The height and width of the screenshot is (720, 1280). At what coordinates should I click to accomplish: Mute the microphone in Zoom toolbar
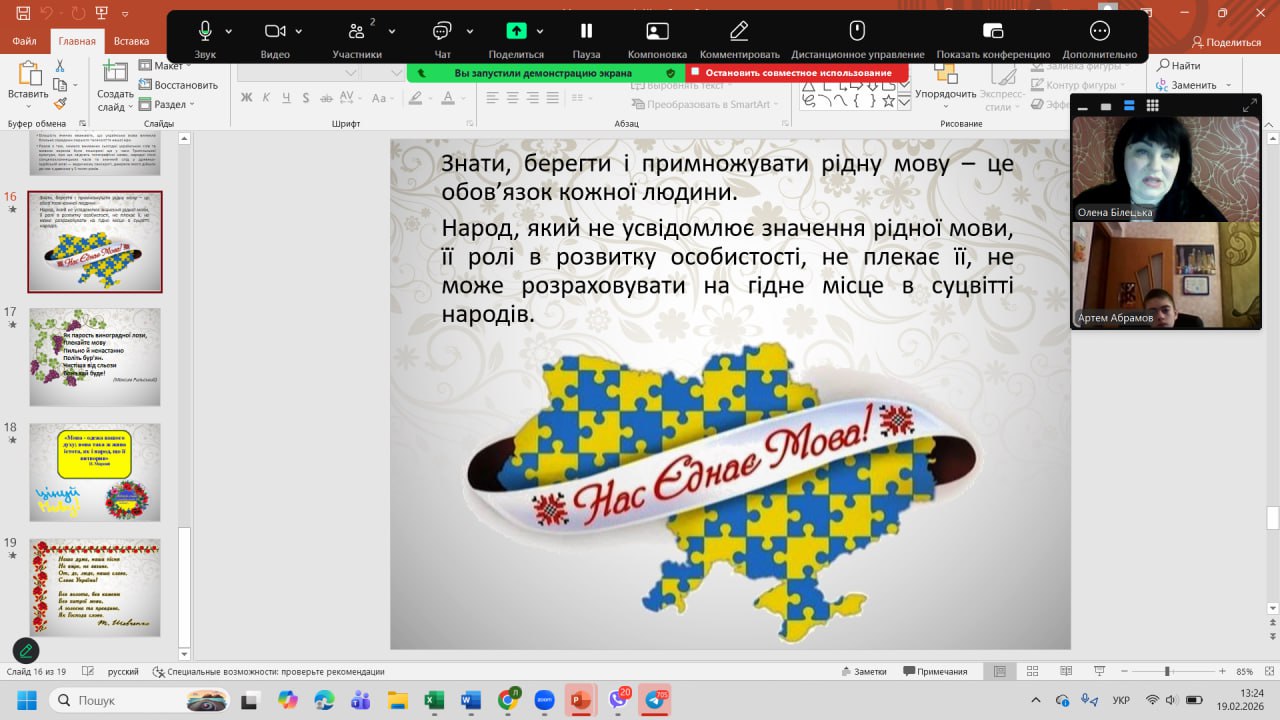[x=205, y=31]
